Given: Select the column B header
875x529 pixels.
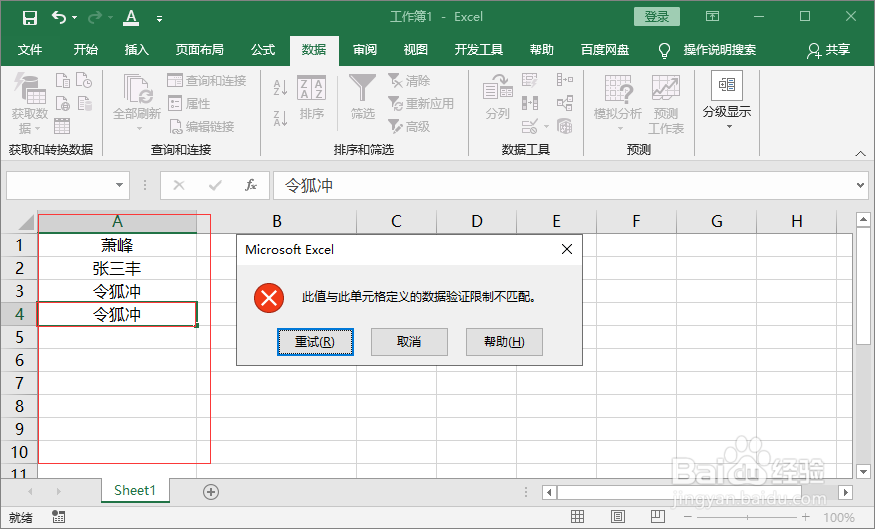Looking at the screenshot, I should pyautogui.click(x=277, y=222).
